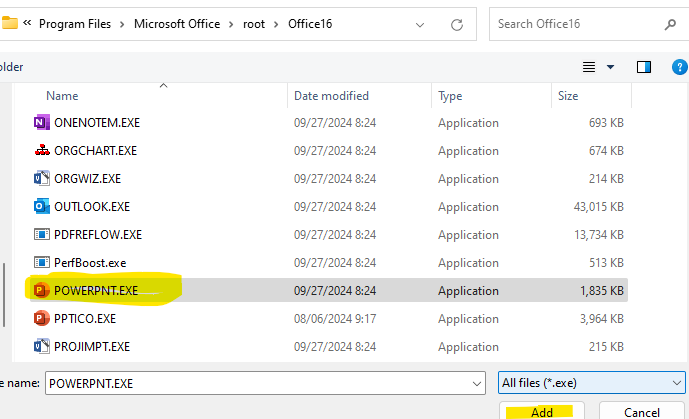
Task: Select the ORGCHART.EXE file name
Action: pyautogui.click(x=95, y=151)
